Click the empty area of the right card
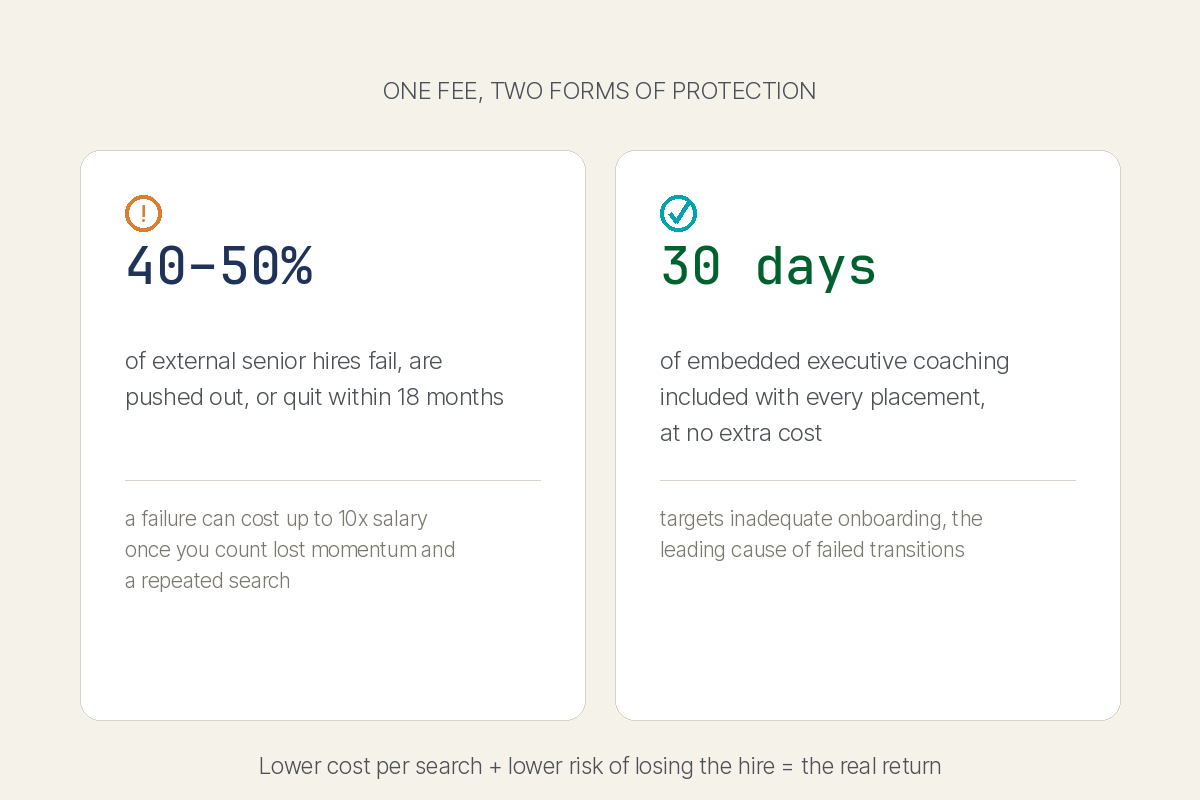 coord(868,640)
